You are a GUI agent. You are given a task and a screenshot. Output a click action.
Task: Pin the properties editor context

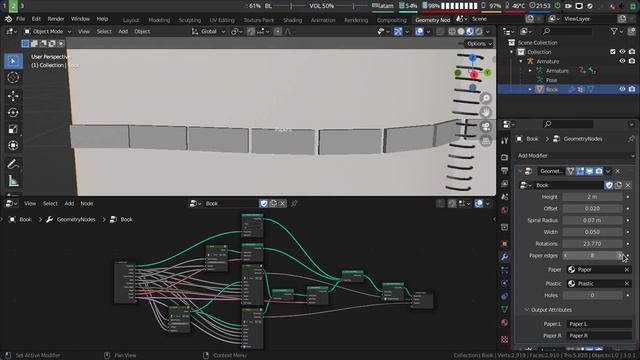(x=631, y=139)
